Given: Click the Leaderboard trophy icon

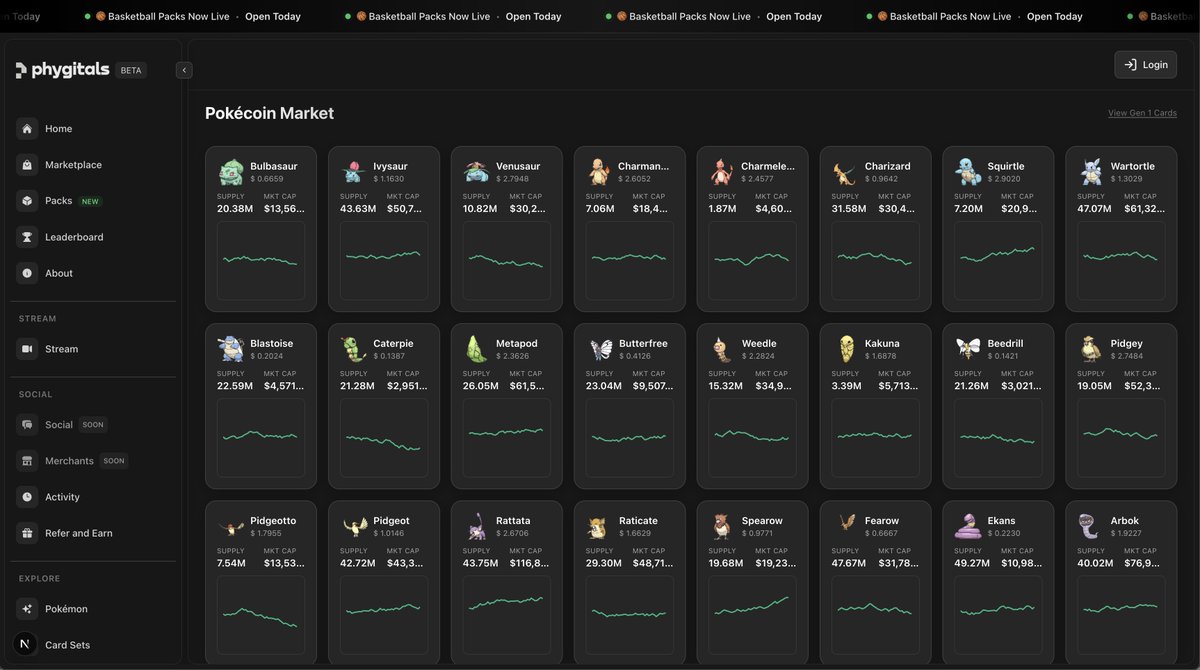Looking at the screenshot, I should [27, 237].
